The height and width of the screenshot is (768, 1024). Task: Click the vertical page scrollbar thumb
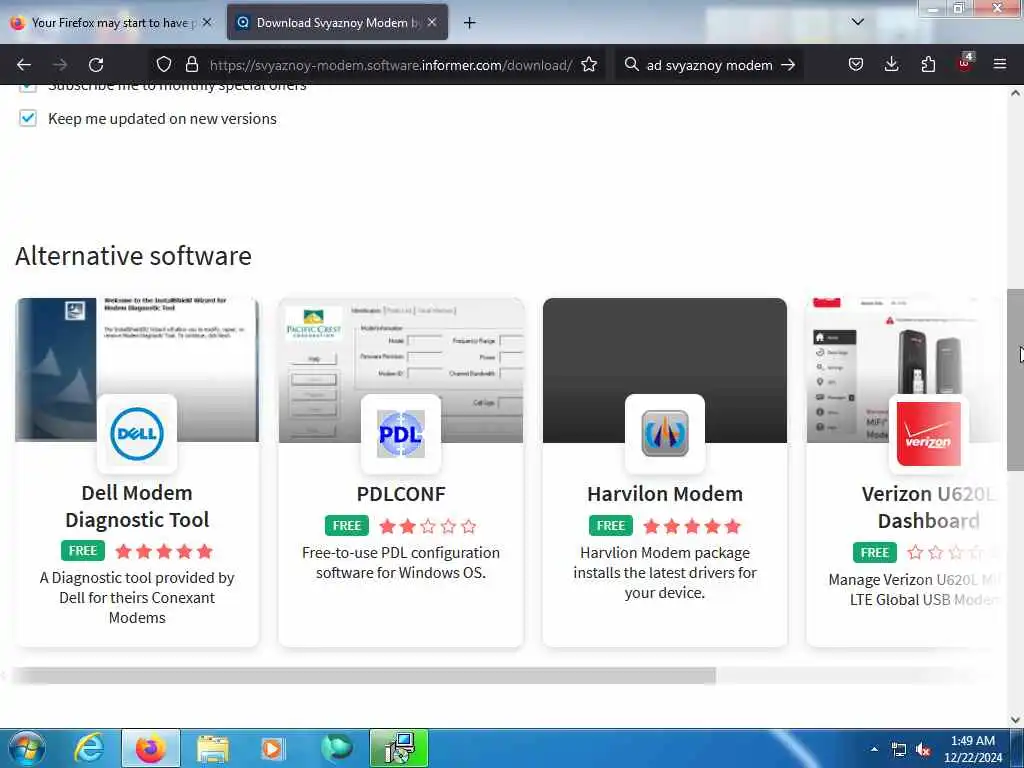[x=1015, y=379]
